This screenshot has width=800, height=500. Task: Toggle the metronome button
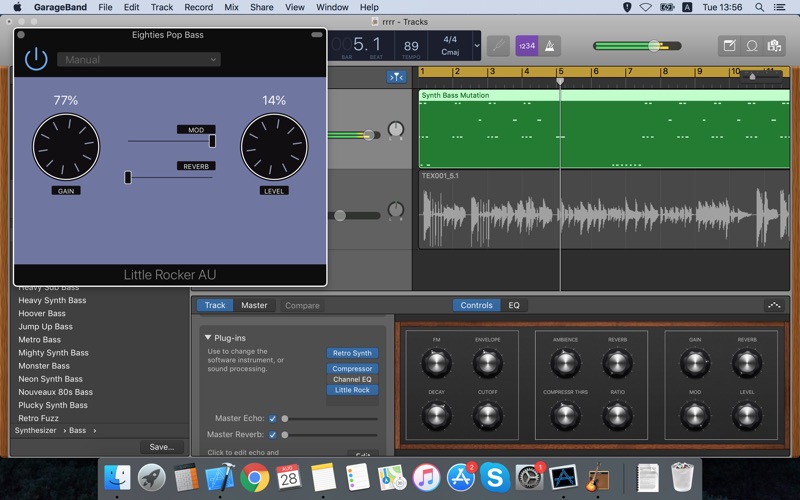[x=549, y=46]
